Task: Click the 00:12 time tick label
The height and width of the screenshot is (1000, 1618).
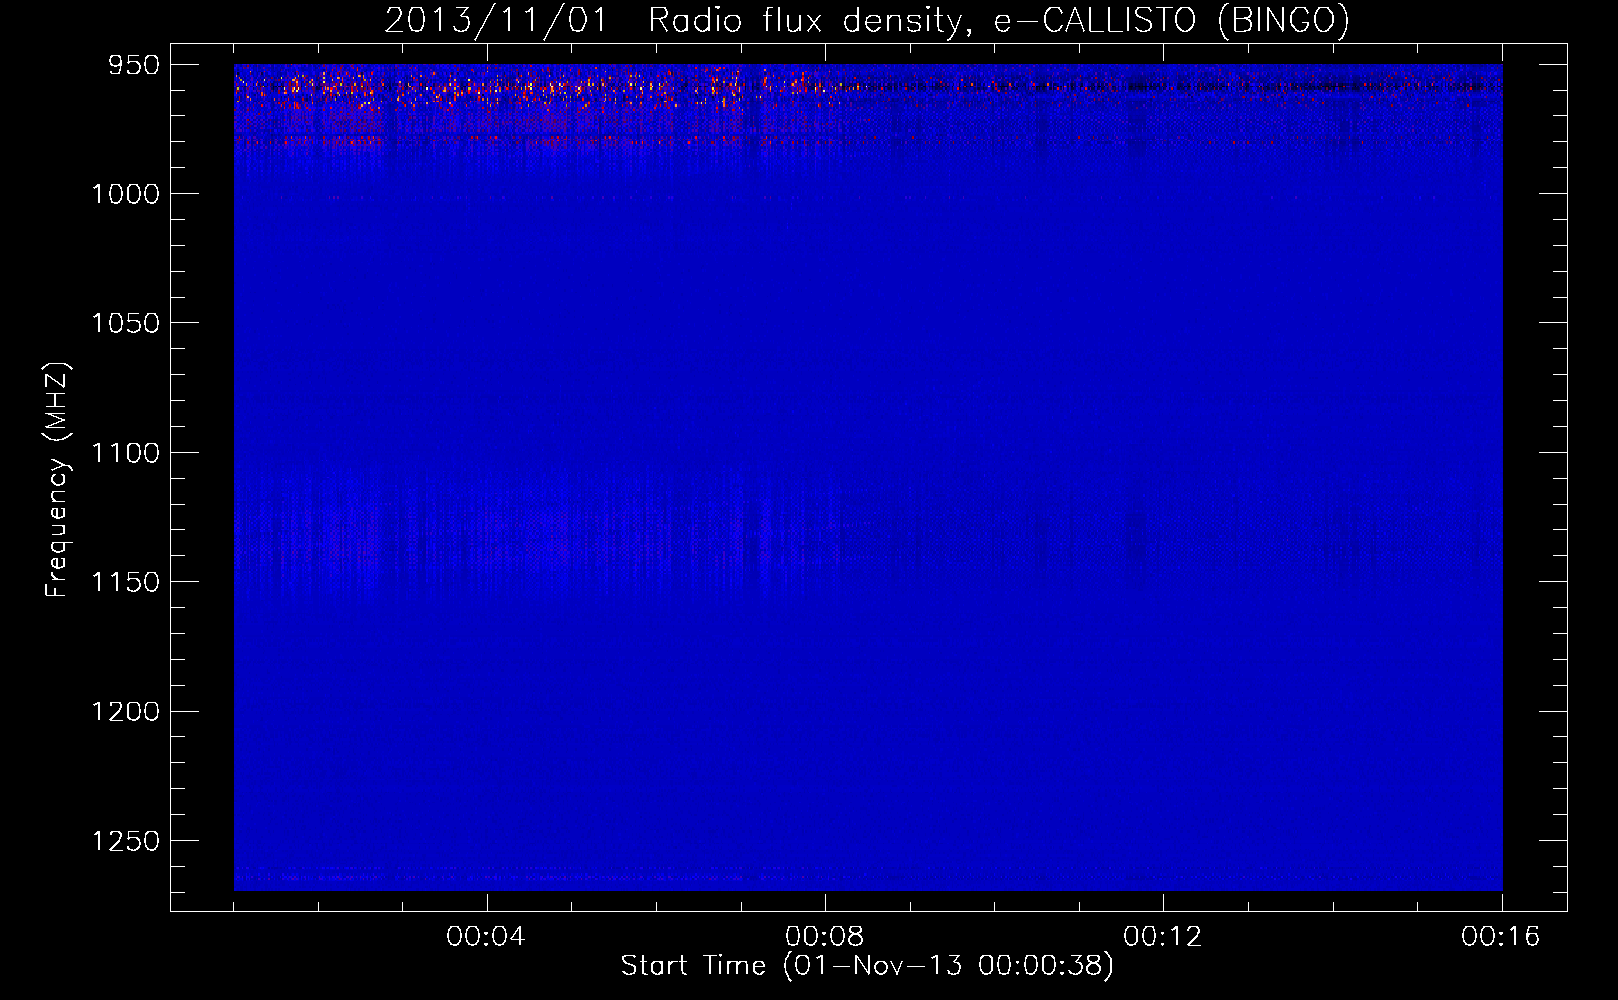Action: pyautogui.click(x=1163, y=937)
